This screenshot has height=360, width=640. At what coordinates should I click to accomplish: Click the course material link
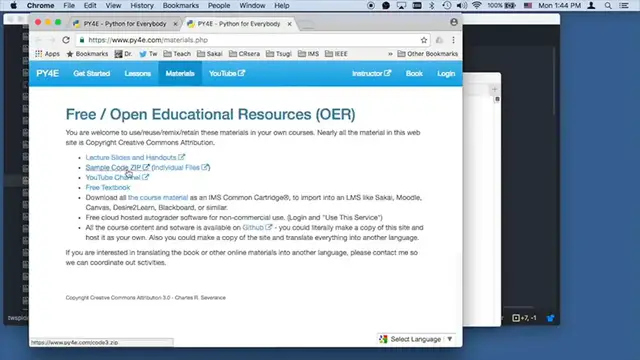158,198
